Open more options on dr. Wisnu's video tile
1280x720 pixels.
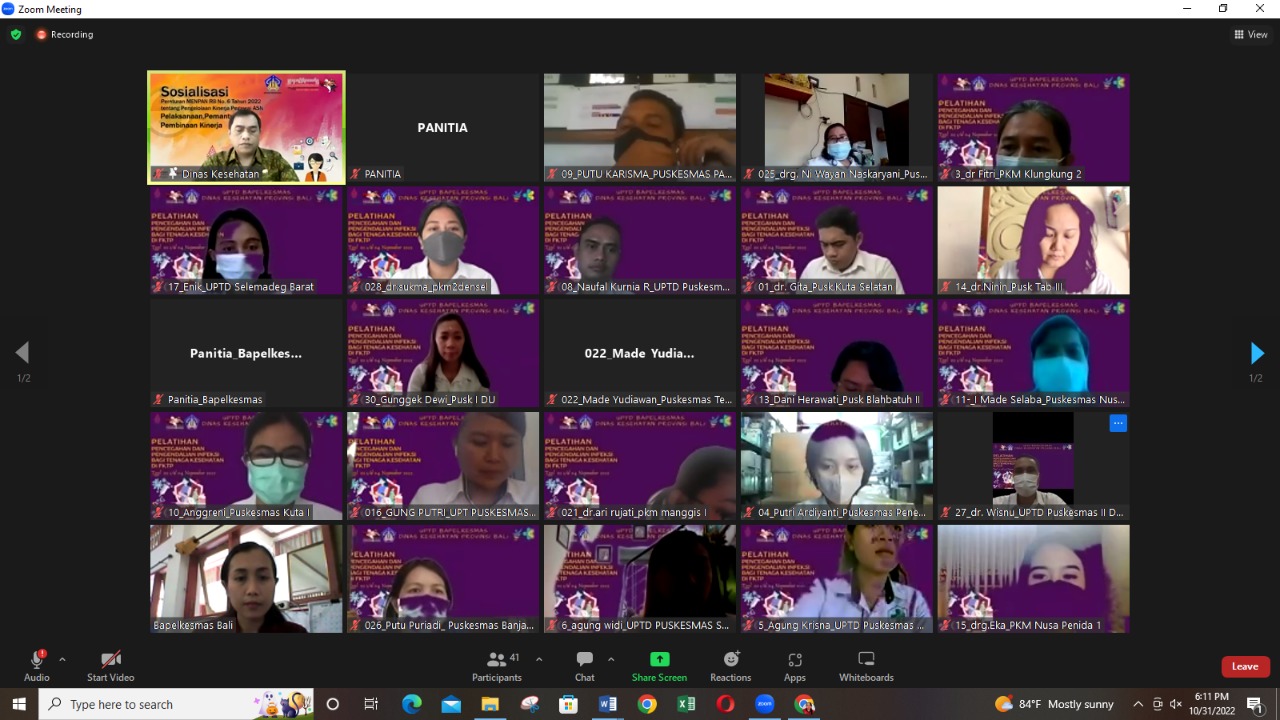[1118, 423]
